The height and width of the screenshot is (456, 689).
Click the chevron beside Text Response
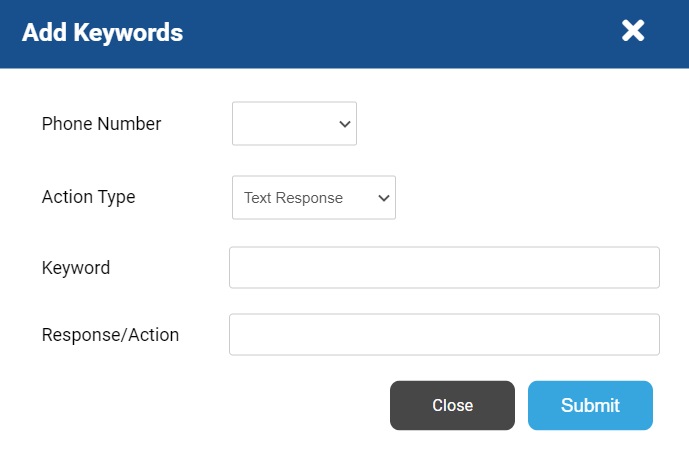click(384, 198)
